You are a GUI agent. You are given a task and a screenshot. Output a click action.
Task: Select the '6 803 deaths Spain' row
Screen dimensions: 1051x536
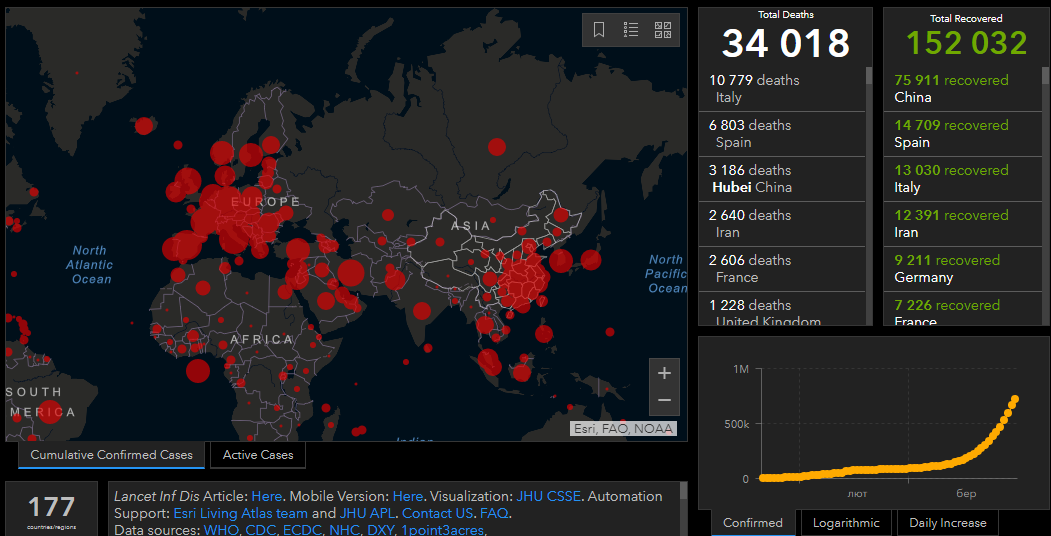782,133
